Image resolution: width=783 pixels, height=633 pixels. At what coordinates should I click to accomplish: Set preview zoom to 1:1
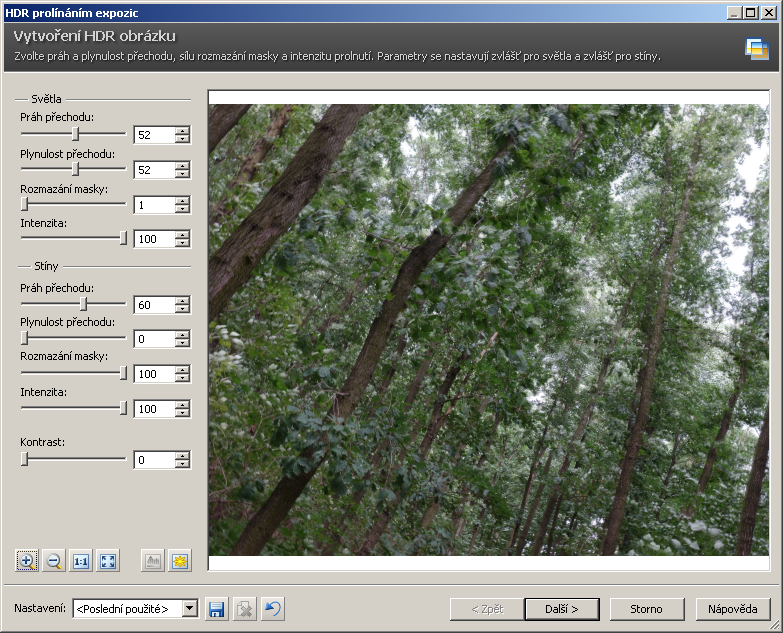click(x=81, y=561)
